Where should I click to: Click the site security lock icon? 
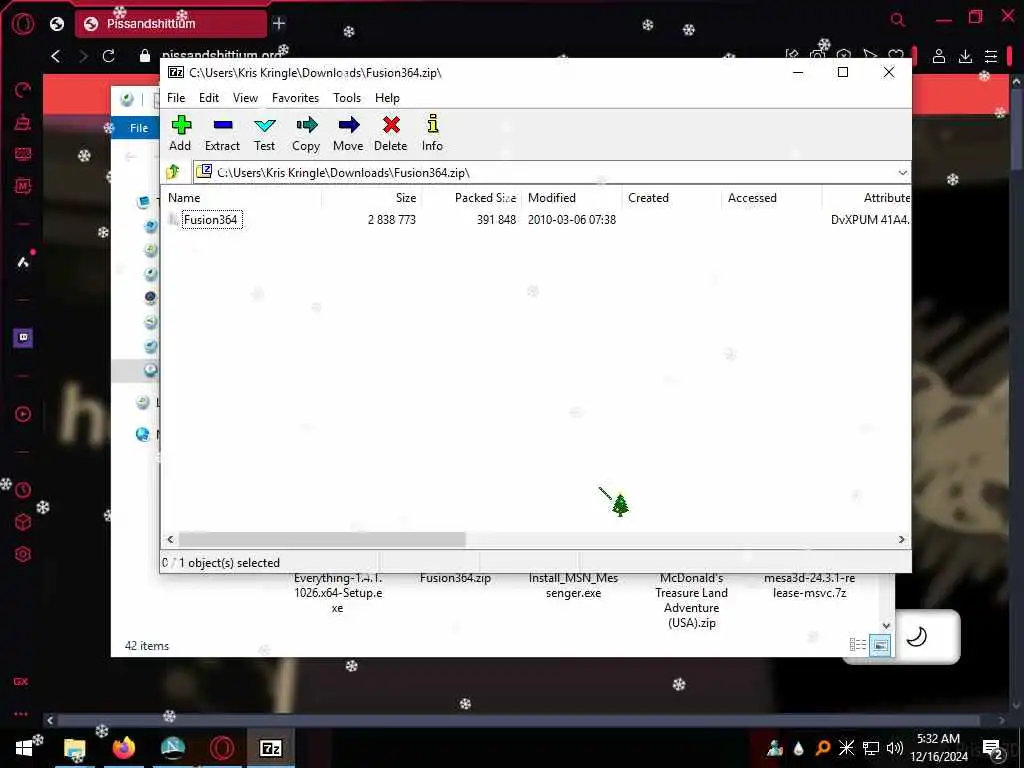pos(145,56)
